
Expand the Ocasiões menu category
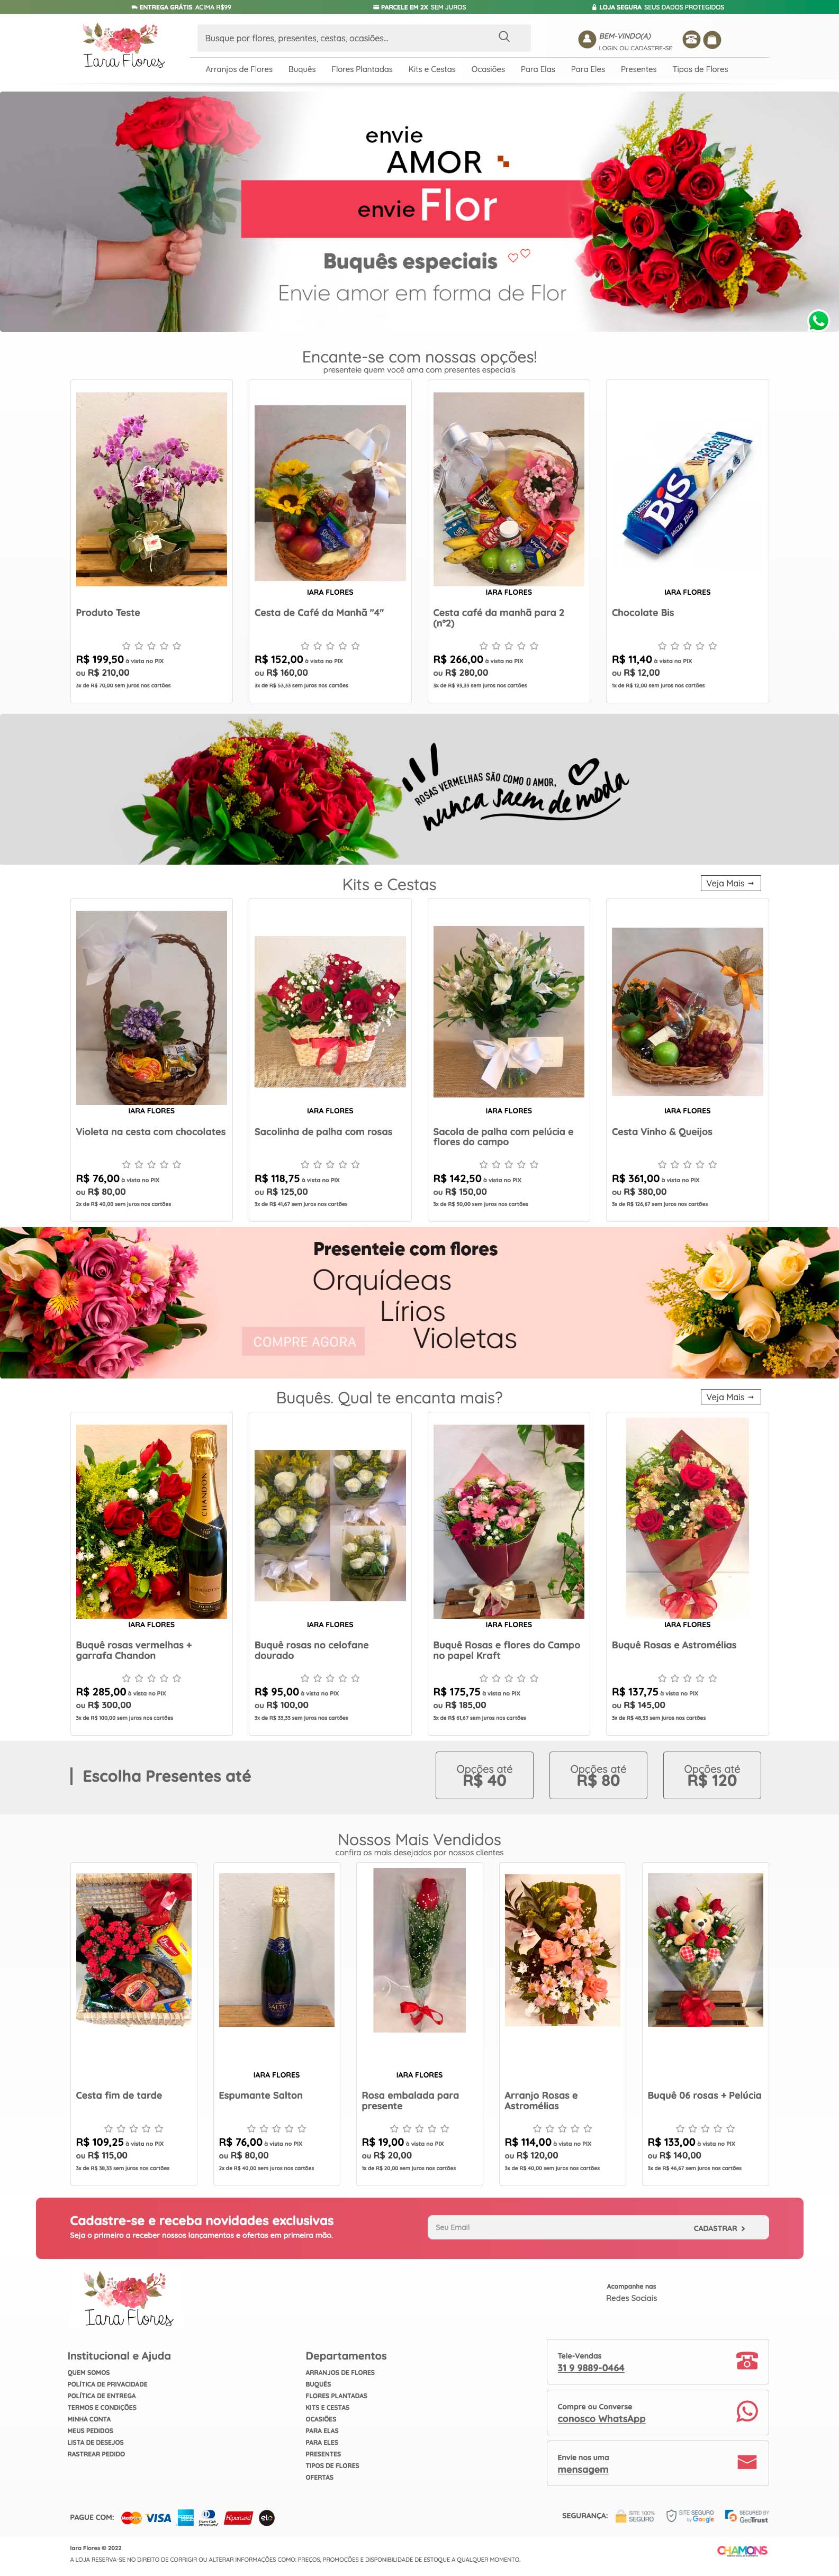pos(488,69)
